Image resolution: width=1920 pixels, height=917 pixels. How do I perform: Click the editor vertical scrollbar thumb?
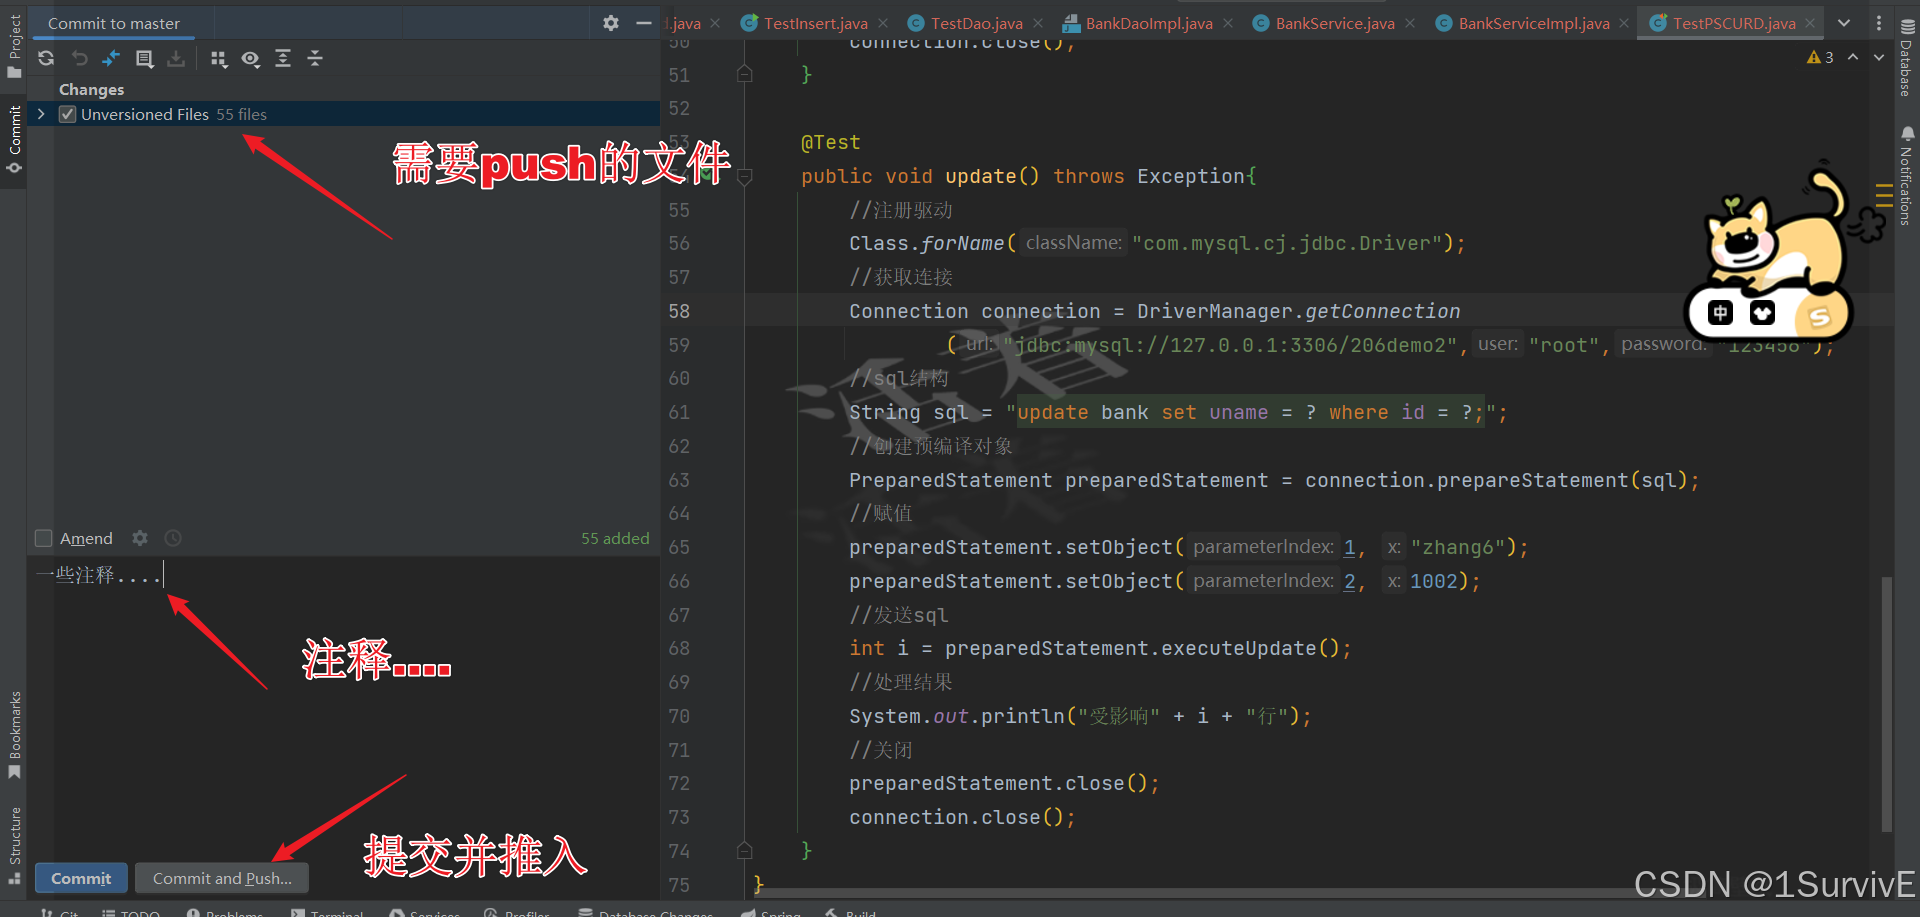point(1886,703)
